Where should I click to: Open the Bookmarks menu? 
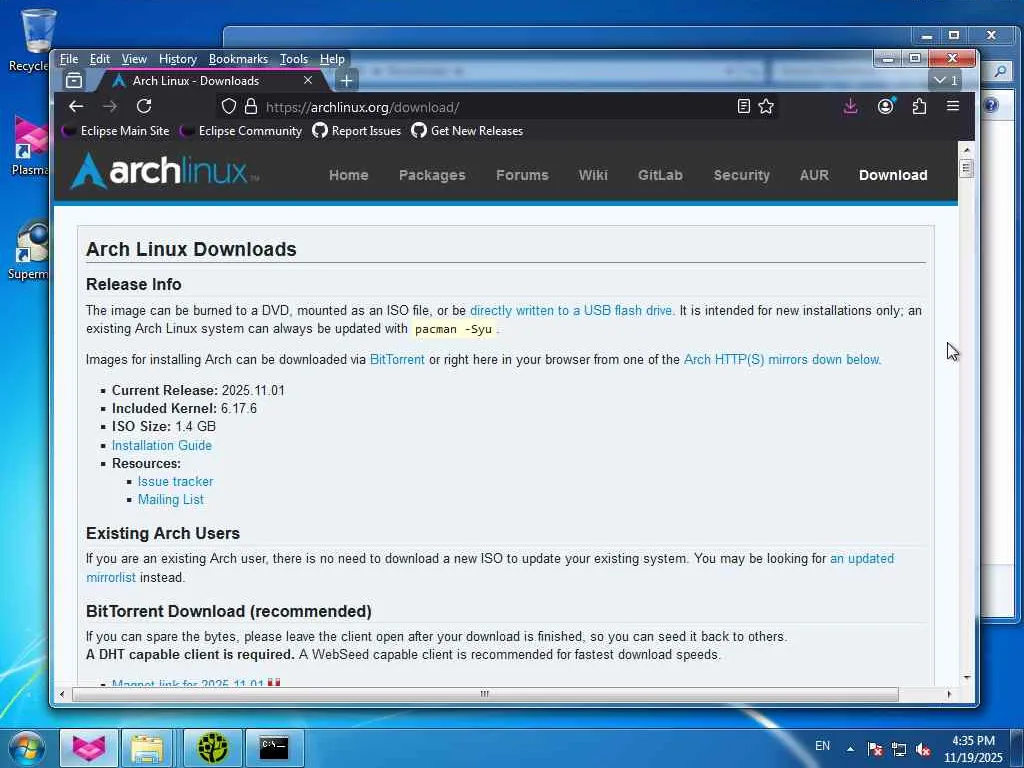pyautogui.click(x=238, y=59)
